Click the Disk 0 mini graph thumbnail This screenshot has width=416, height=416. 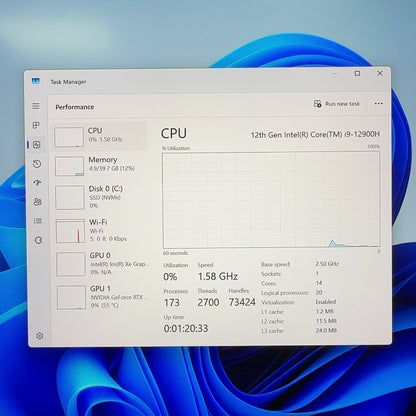click(70, 198)
